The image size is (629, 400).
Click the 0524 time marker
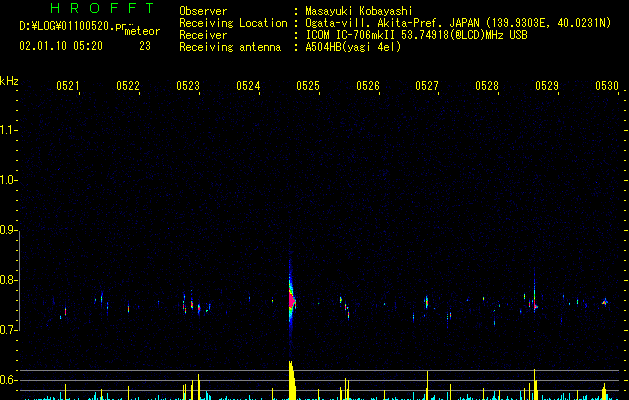[x=248, y=85]
